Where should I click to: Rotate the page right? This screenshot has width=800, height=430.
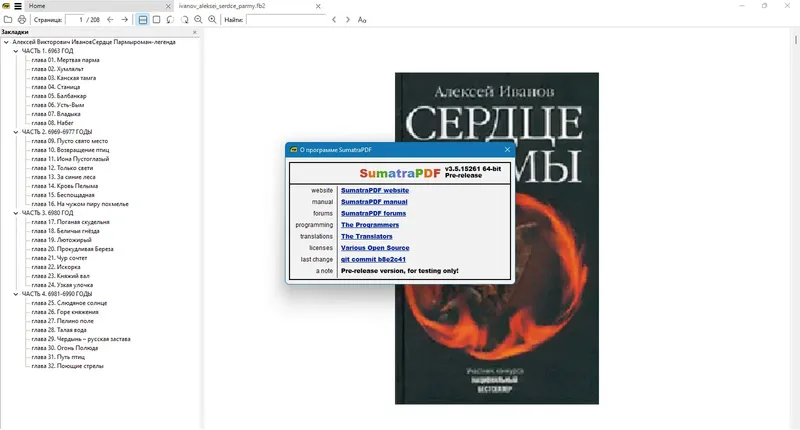[184, 19]
